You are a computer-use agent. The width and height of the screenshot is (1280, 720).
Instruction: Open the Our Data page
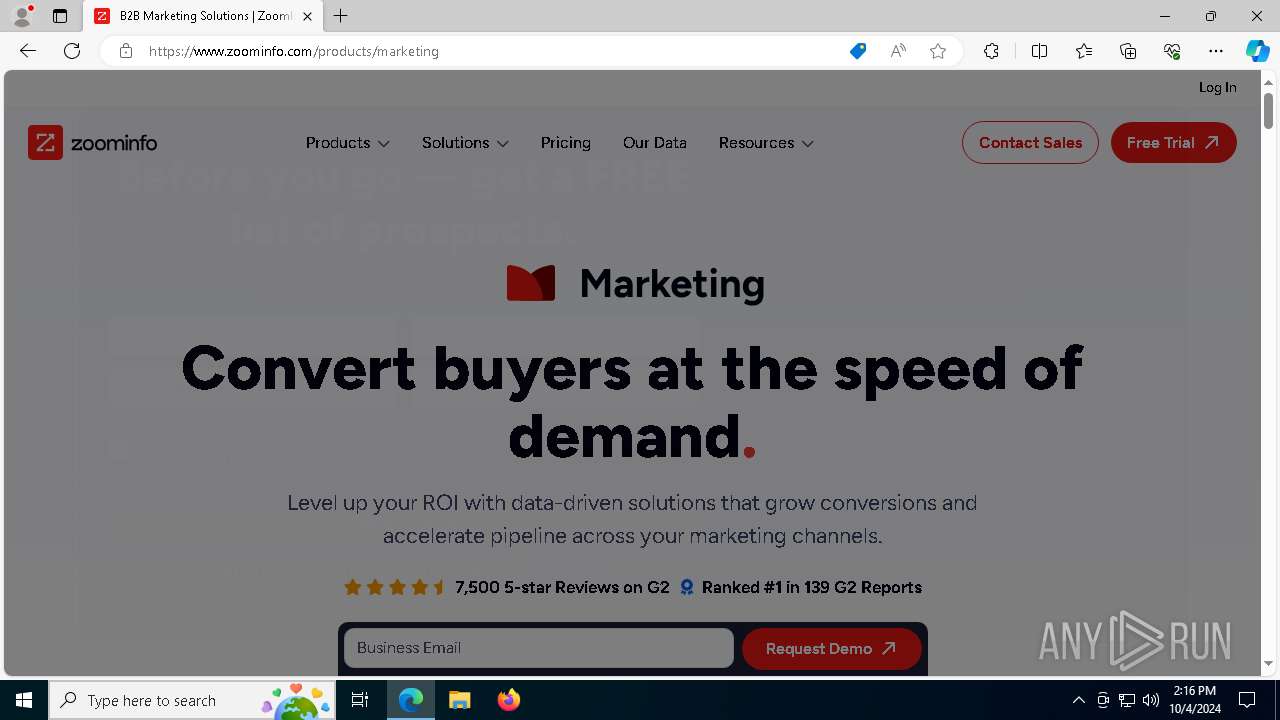tap(655, 143)
